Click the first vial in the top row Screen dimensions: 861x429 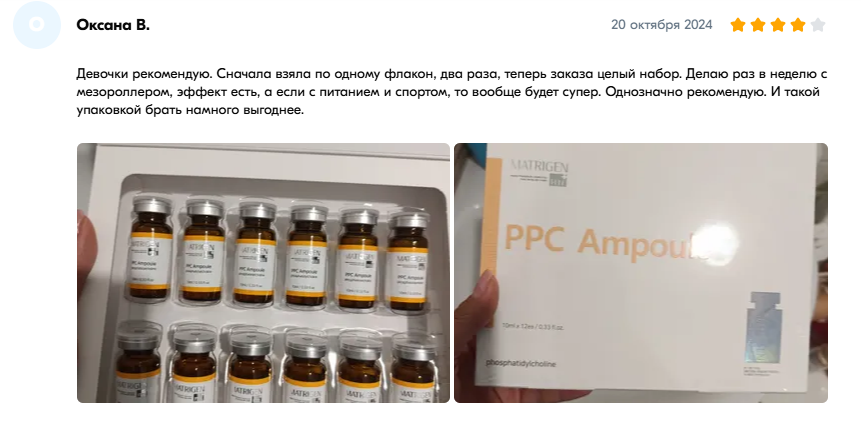[152, 248]
